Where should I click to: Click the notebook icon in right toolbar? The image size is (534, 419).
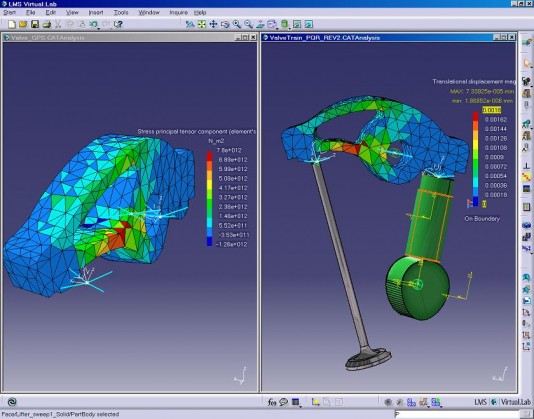tap(527, 207)
